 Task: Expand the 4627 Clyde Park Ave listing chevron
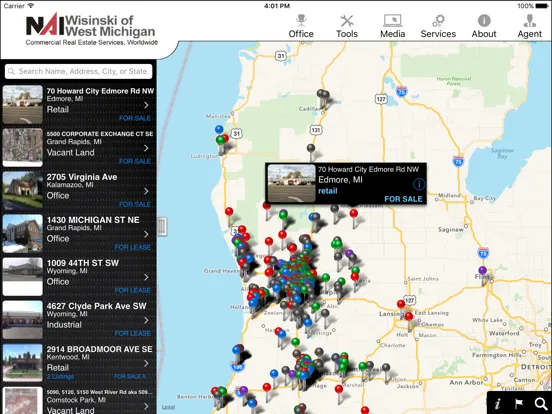[x=146, y=320]
